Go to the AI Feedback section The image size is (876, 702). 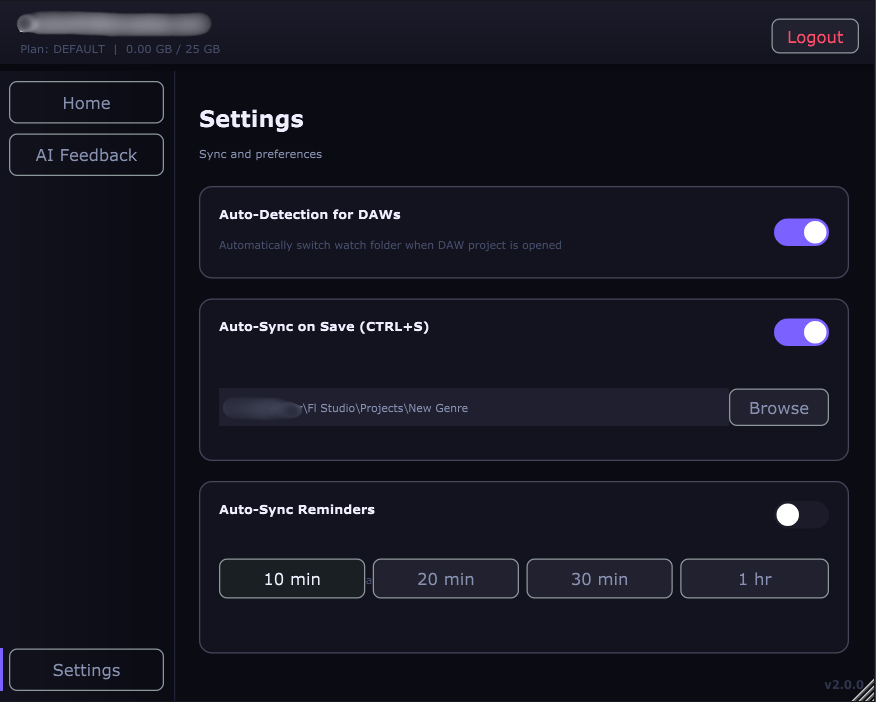86,155
